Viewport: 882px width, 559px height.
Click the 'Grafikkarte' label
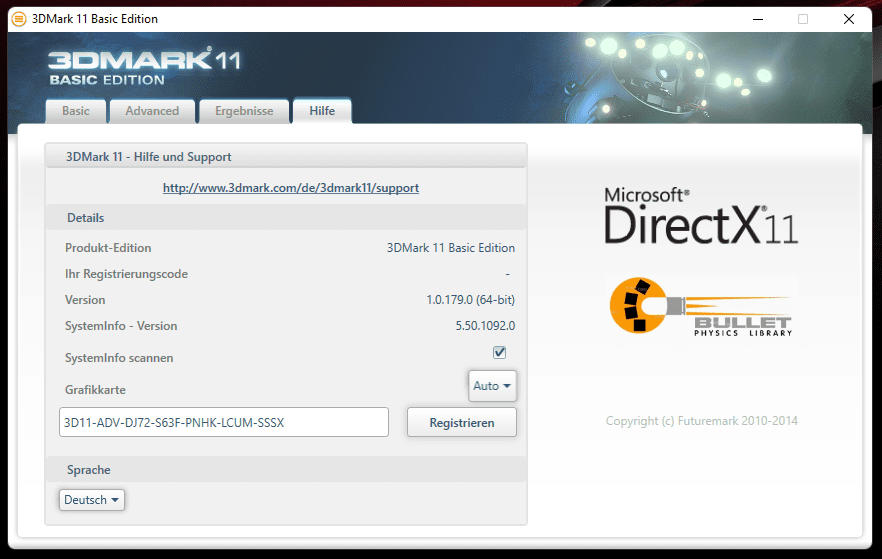95,390
